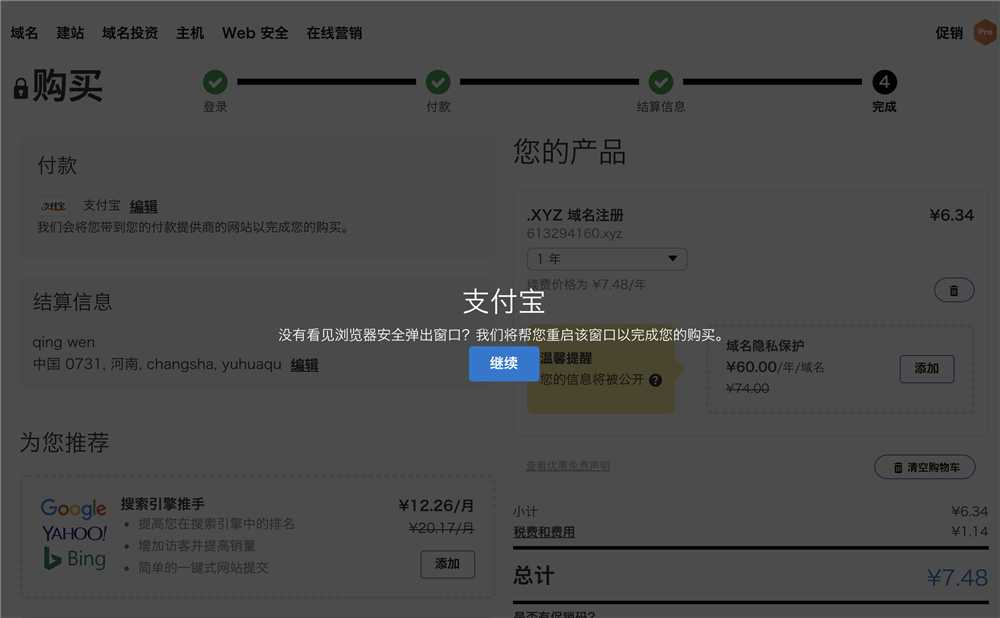Click the 税费和费用 link
The image size is (1000, 618).
click(544, 532)
